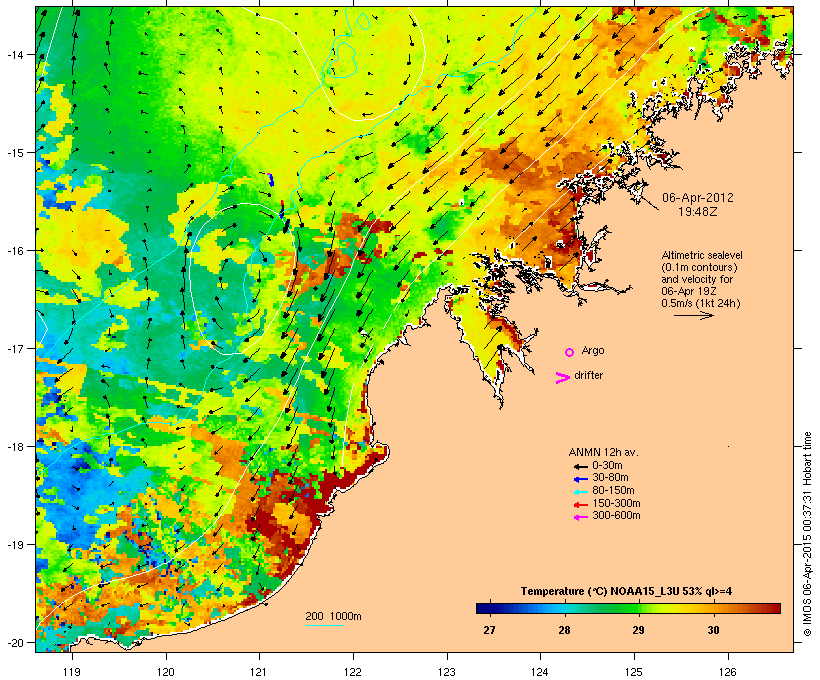Click the cyan 80-150m arrow in legend
The height and width of the screenshot is (680, 820).
click(580, 492)
